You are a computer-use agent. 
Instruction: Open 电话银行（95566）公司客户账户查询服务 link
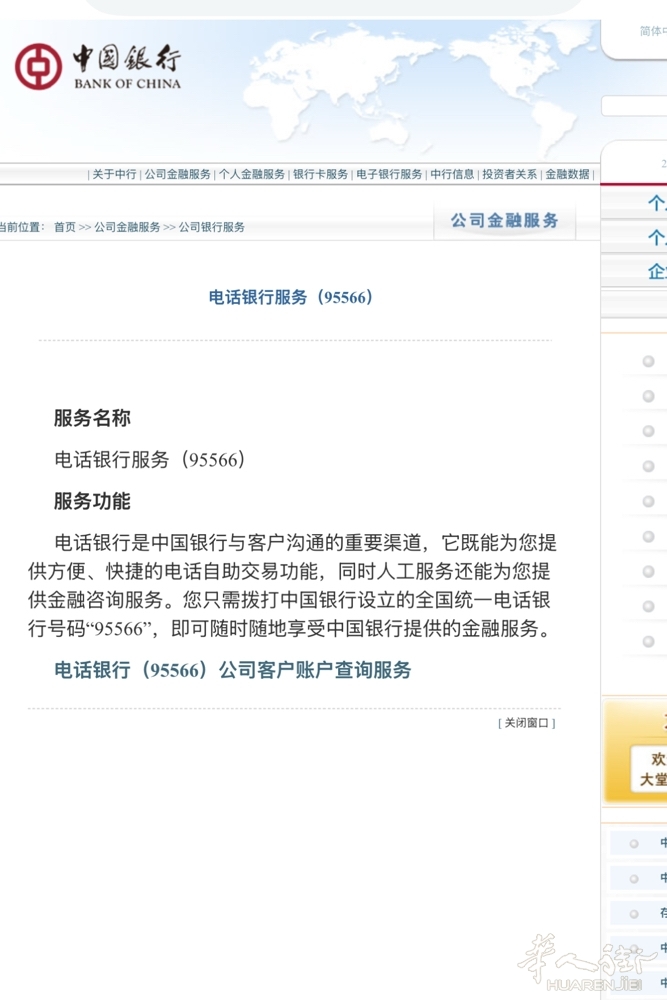pyautogui.click(x=233, y=670)
